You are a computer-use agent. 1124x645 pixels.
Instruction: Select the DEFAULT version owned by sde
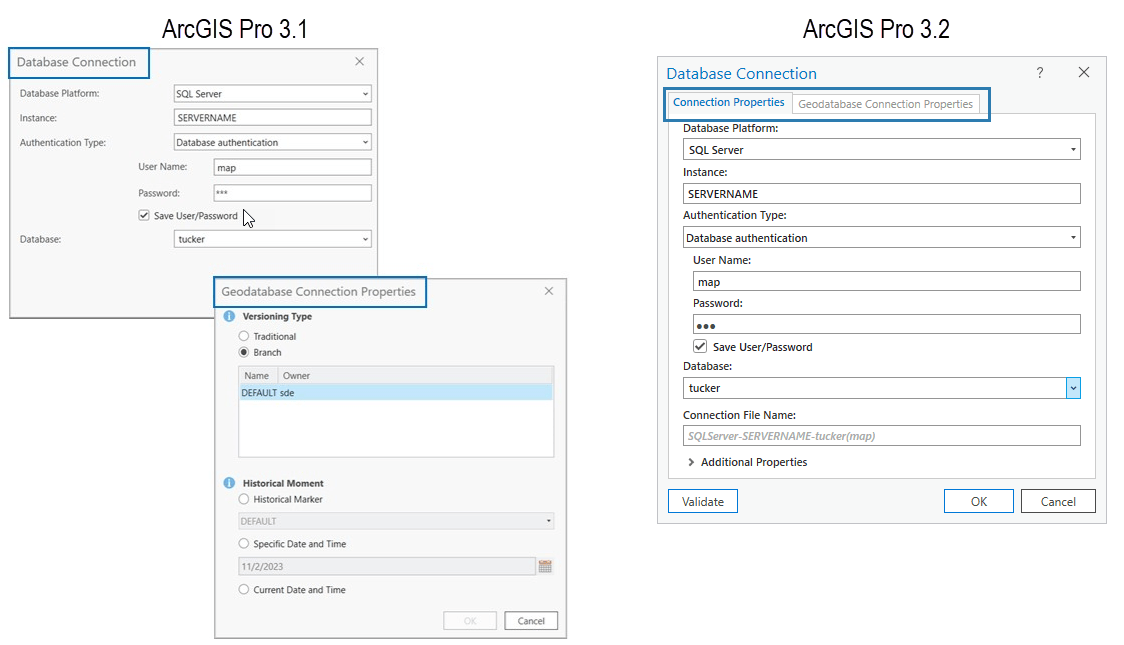[x=280, y=392]
